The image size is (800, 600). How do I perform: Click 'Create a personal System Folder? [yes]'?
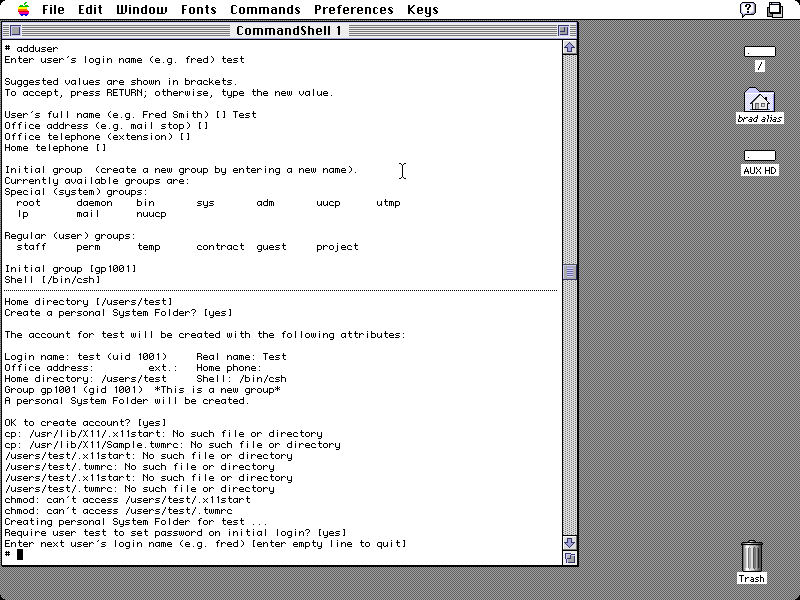(x=118, y=313)
